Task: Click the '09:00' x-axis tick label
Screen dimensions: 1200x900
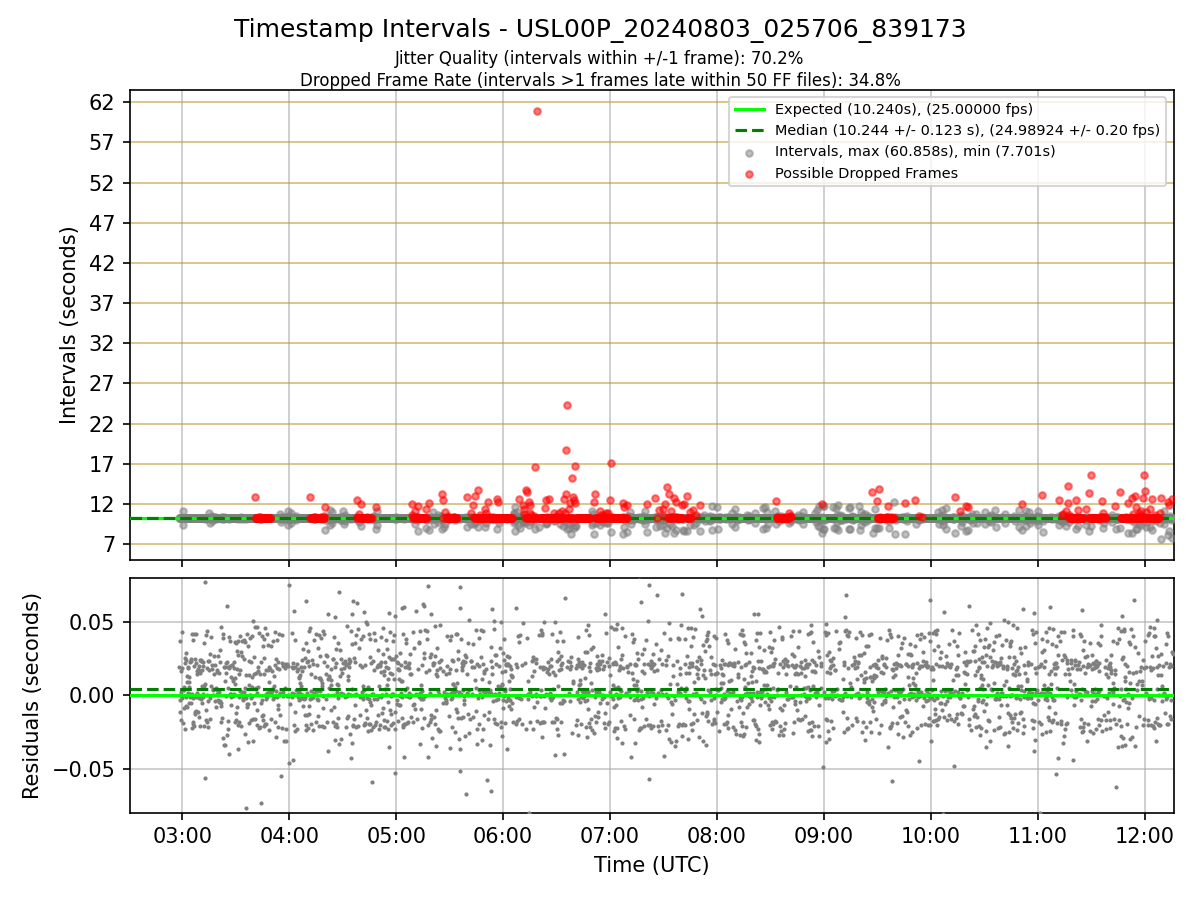Action: pyautogui.click(x=824, y=835)
